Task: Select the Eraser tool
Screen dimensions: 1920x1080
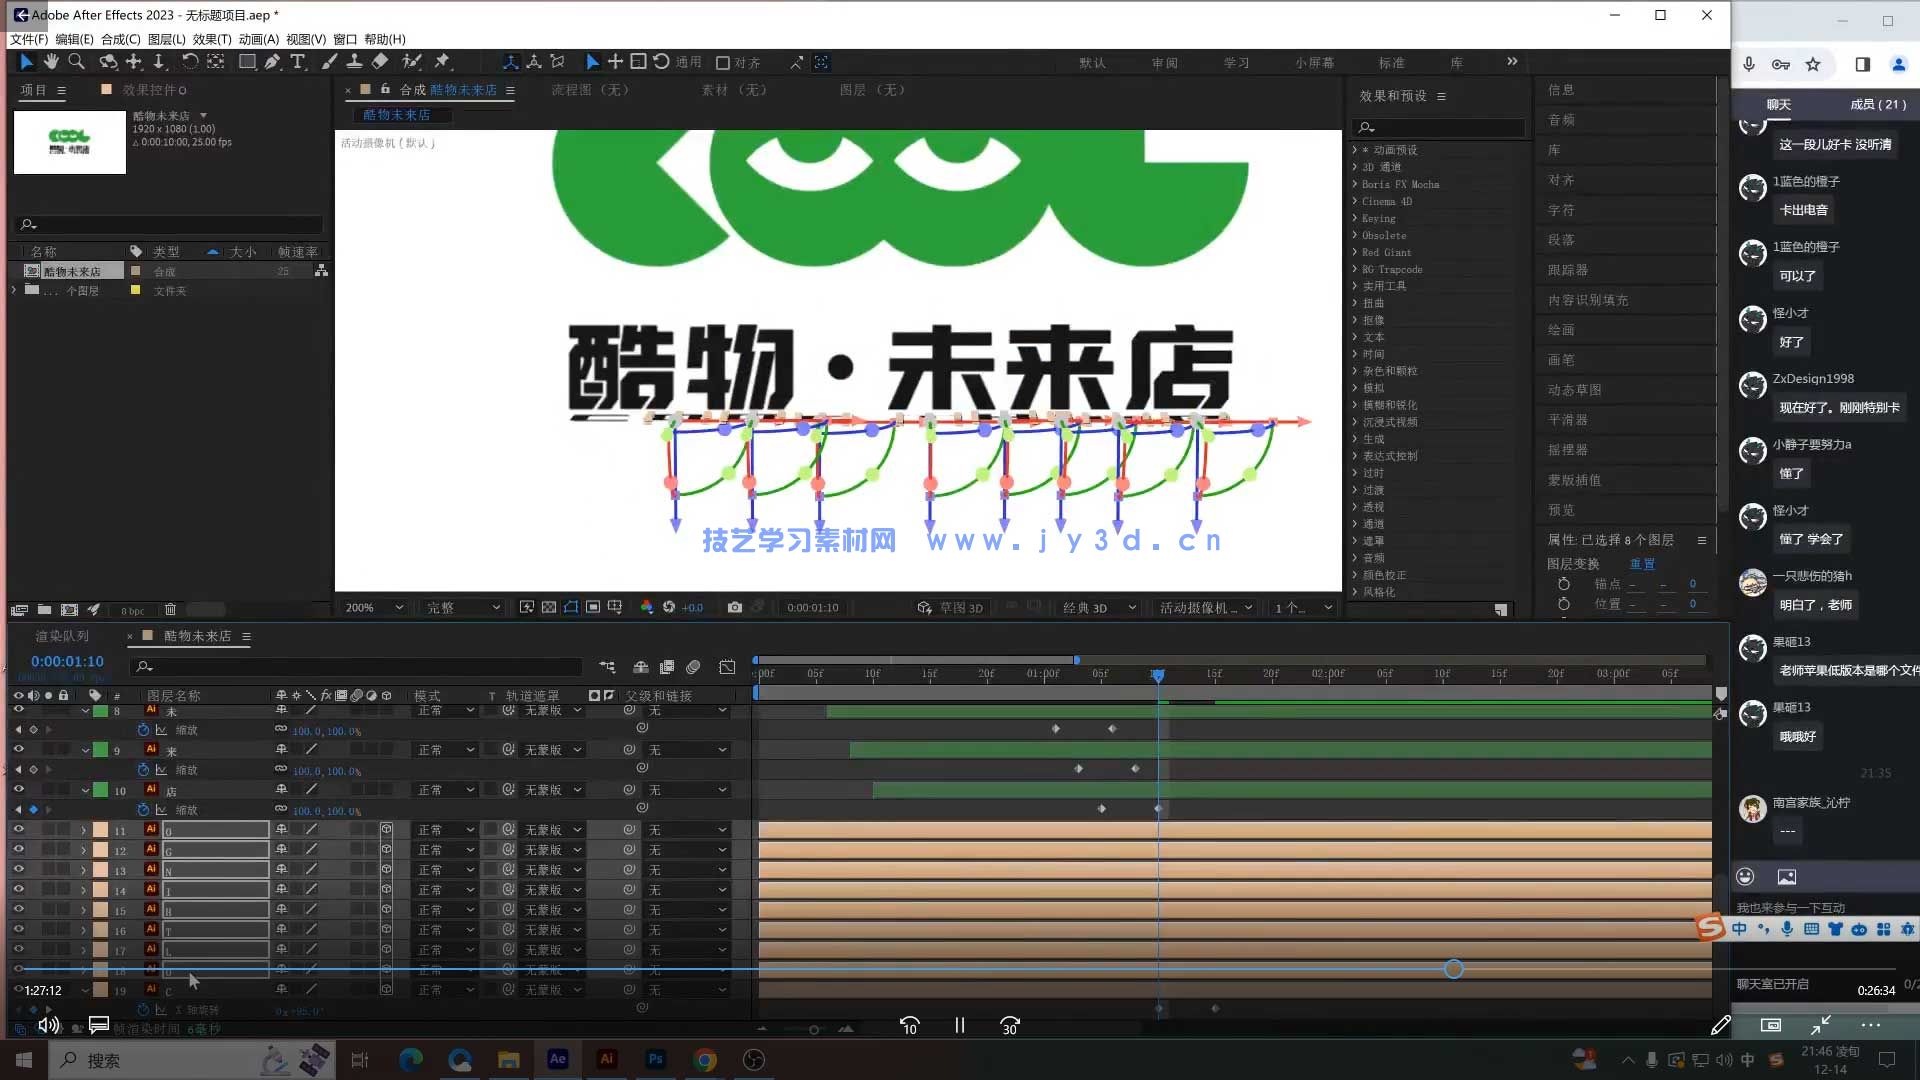Action: coord(380,61)
